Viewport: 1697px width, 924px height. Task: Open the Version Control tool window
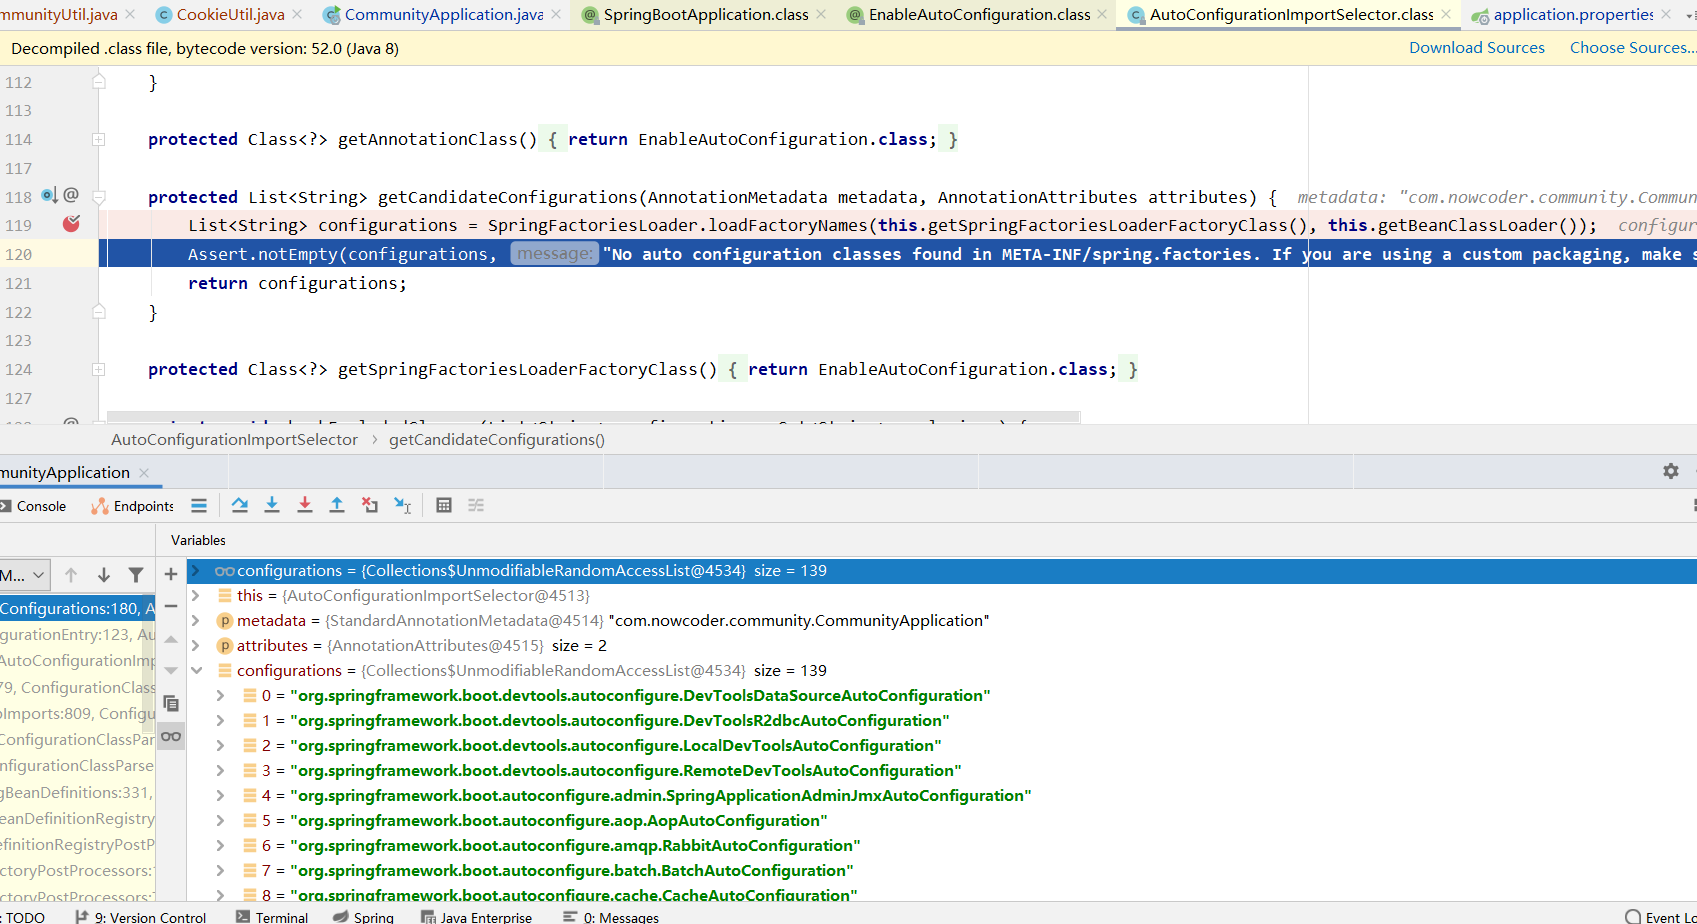[x=141, y=916]
